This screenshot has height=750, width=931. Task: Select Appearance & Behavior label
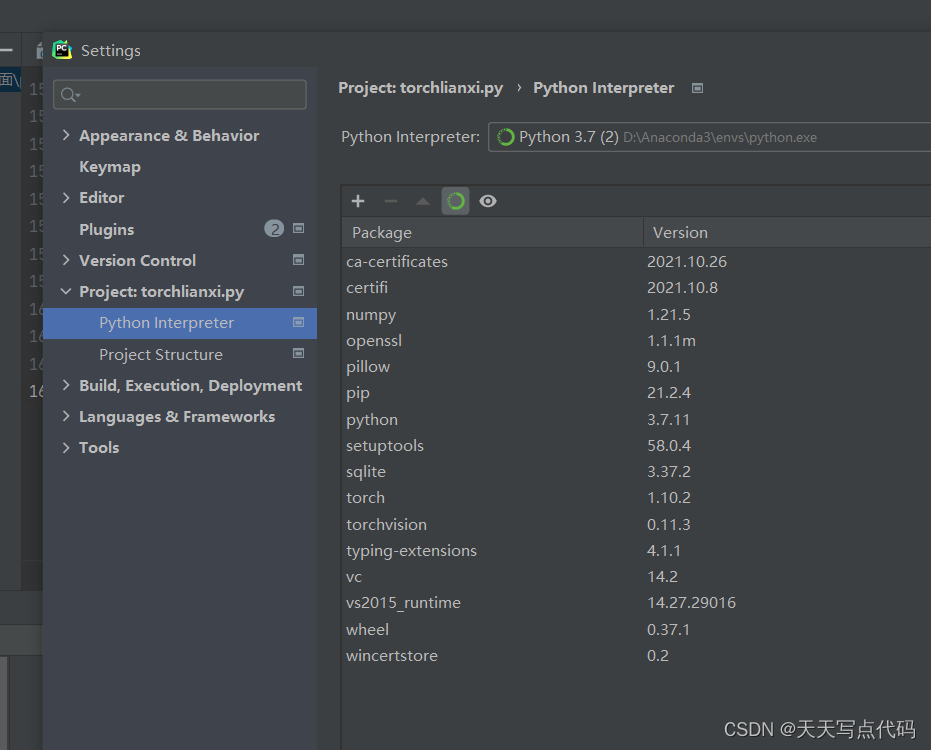click(x=169, y=135)
